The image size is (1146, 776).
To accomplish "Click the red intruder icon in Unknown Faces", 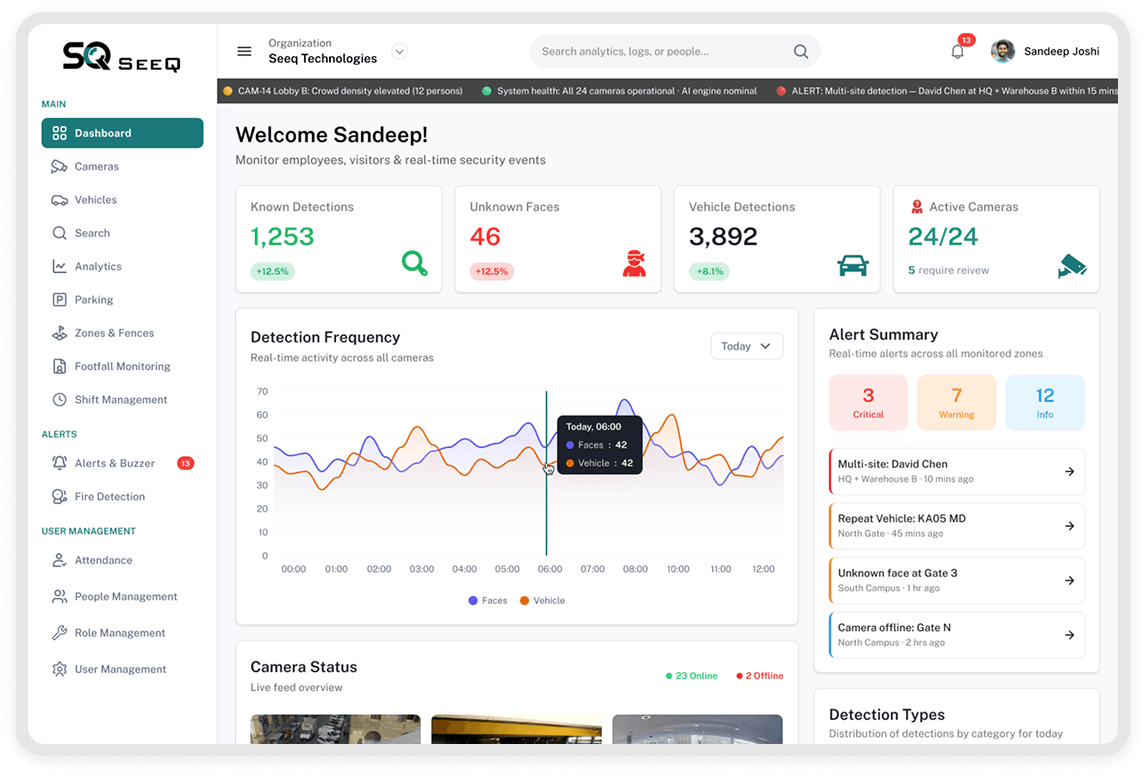I will tap(634, 263).
